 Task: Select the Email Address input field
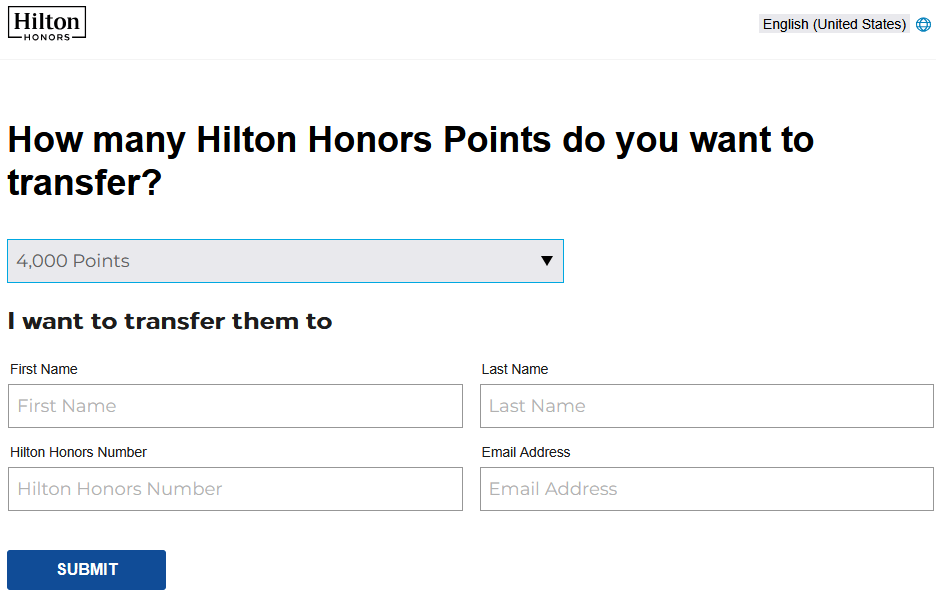(706, 489)
